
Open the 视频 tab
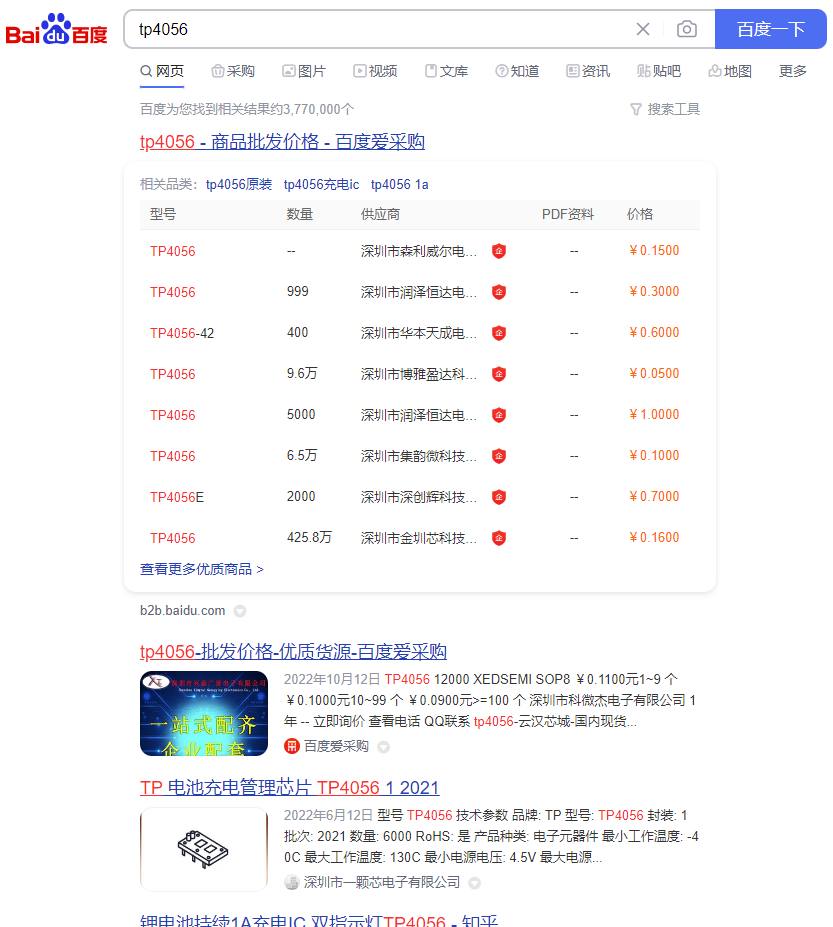(375, 72)
